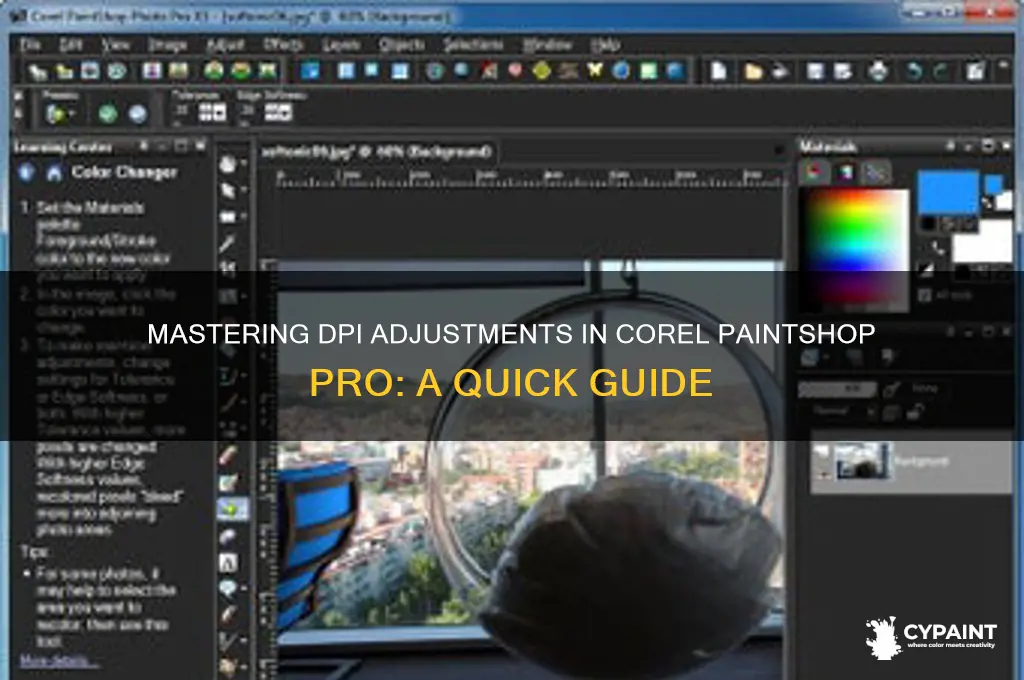The width and height of the screenshot is (1024, 680).
Task: Click the blue Reset button in tool options
Action: point(137,114)
